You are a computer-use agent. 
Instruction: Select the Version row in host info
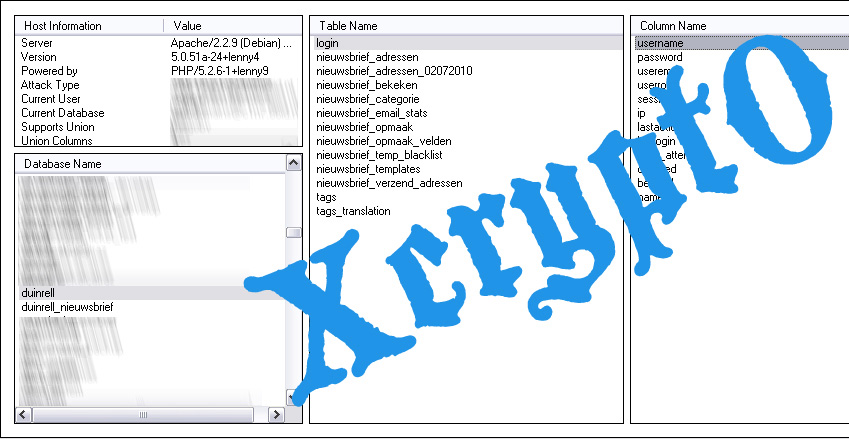click(38, 57)
